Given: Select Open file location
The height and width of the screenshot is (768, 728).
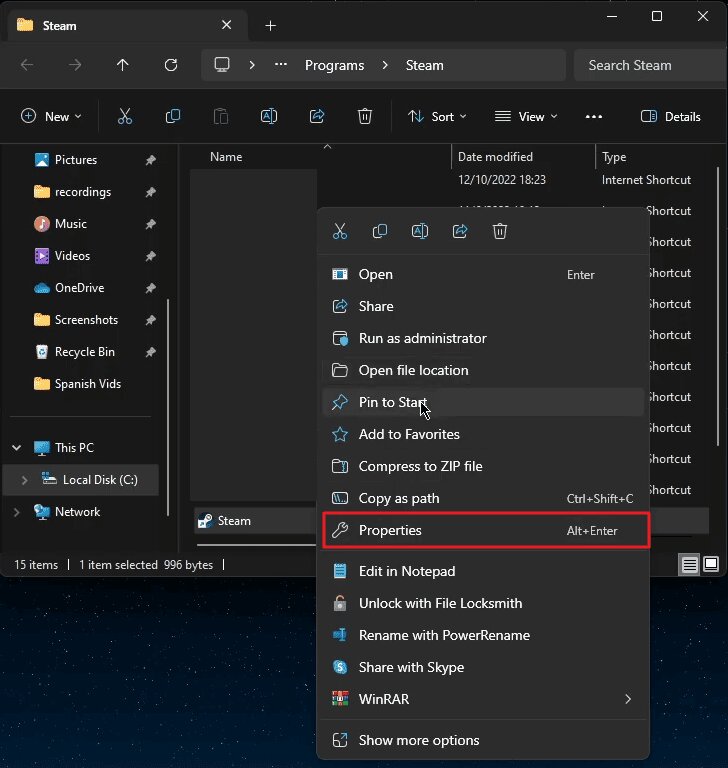Looking at the screenshot, I should click(483, 370).
